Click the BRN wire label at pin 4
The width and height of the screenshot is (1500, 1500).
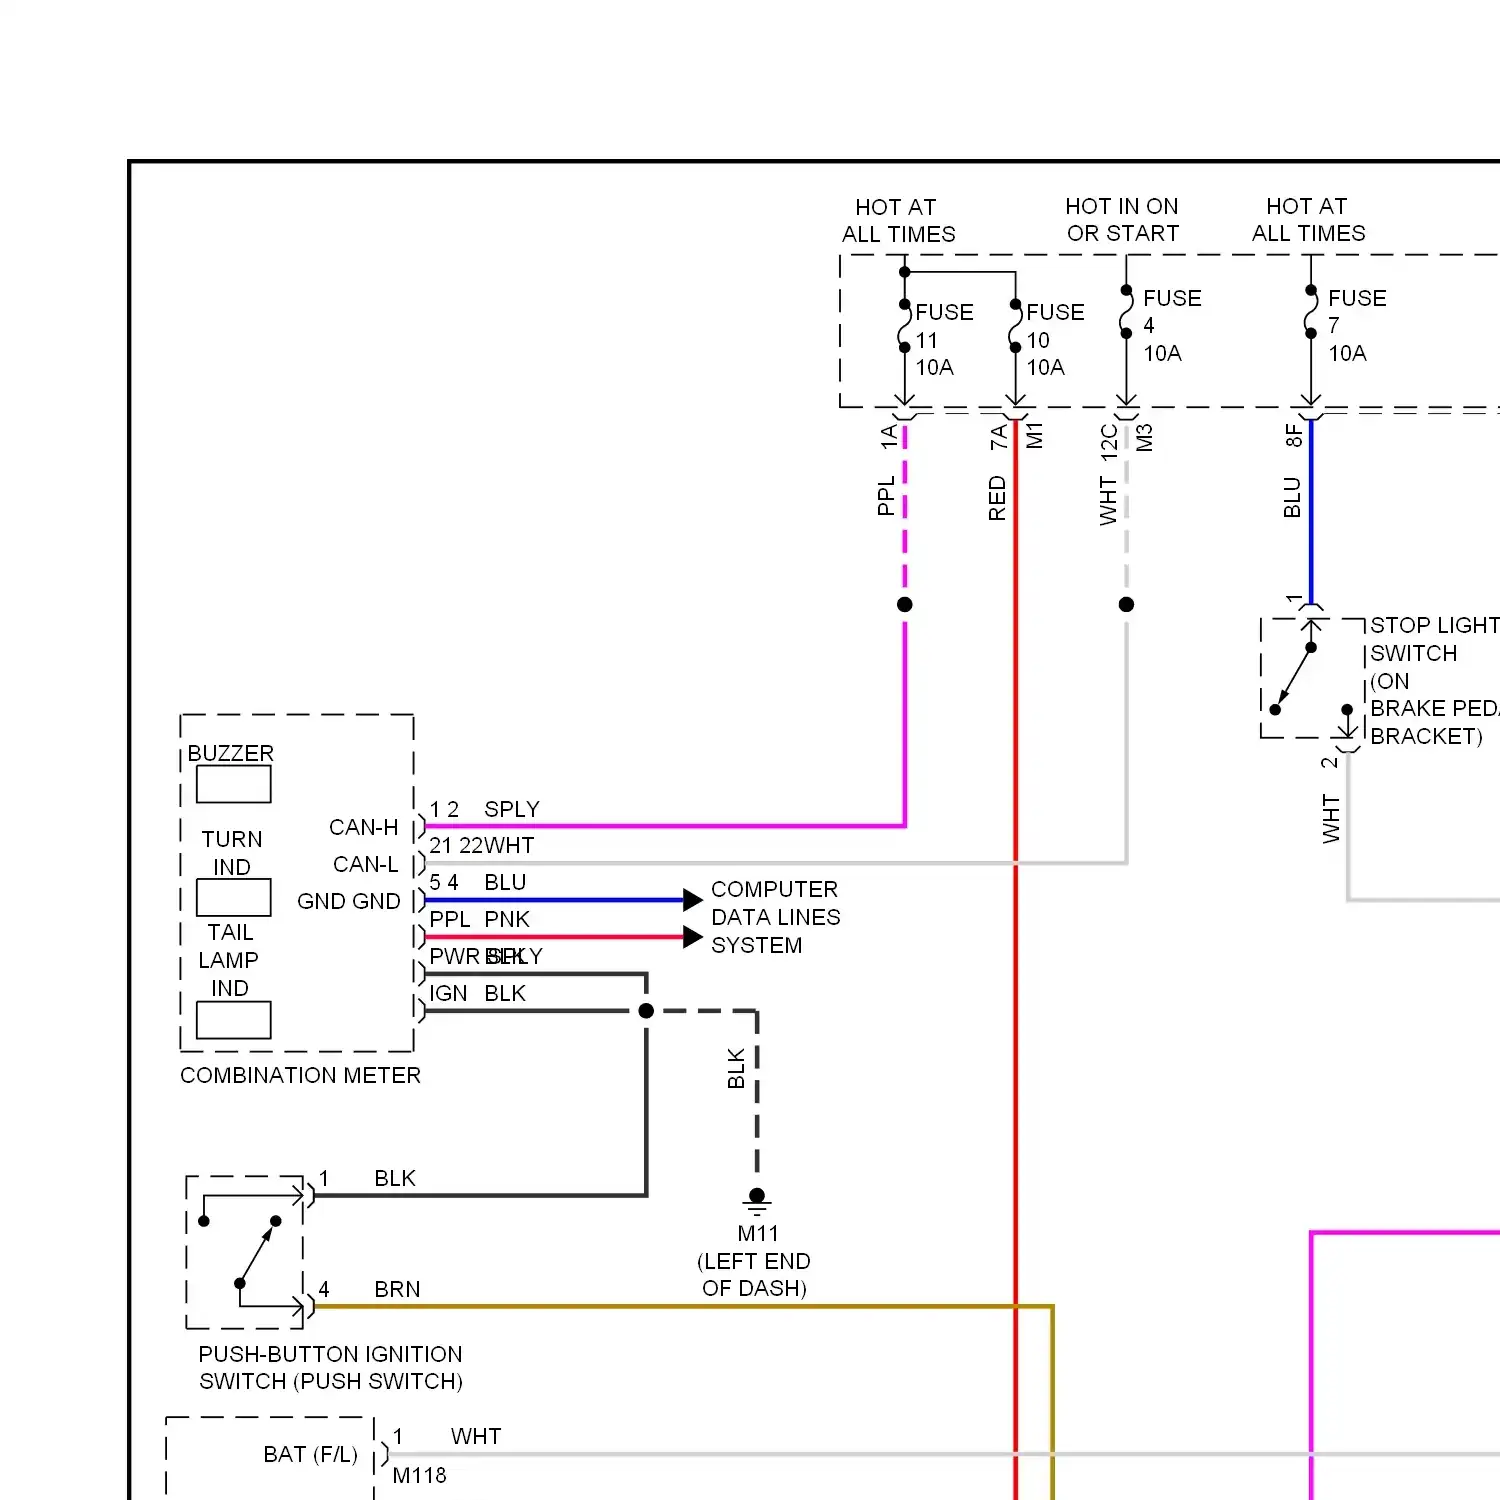[x=397, y=1290]
